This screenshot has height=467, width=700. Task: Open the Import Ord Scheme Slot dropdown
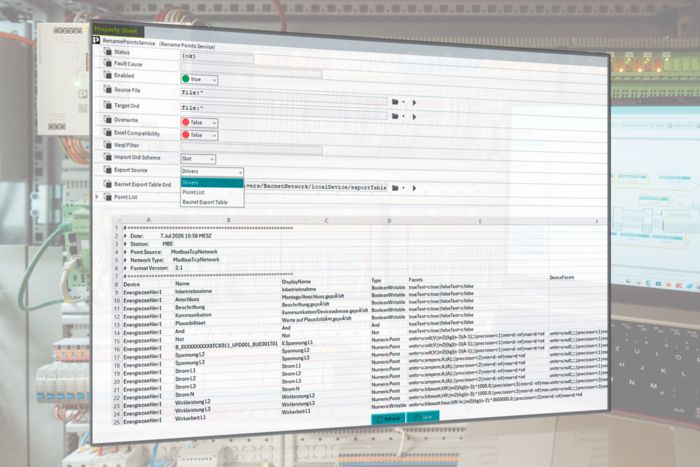point(198,158)
